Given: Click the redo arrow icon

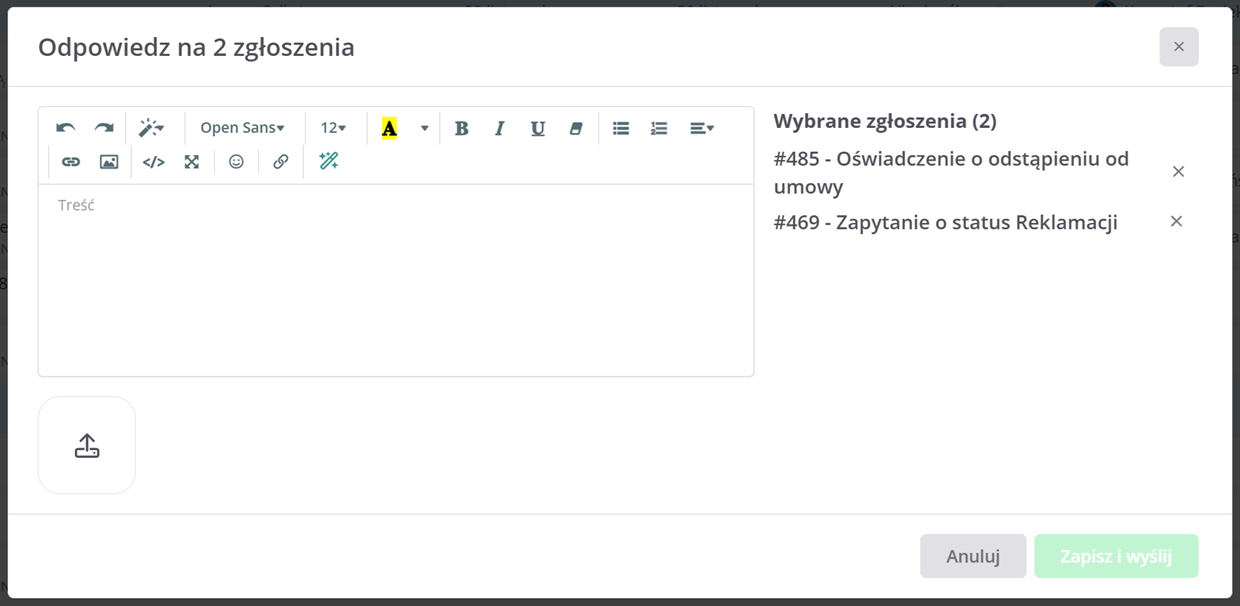Looking at the screenshot, I should tap(104, 128).
